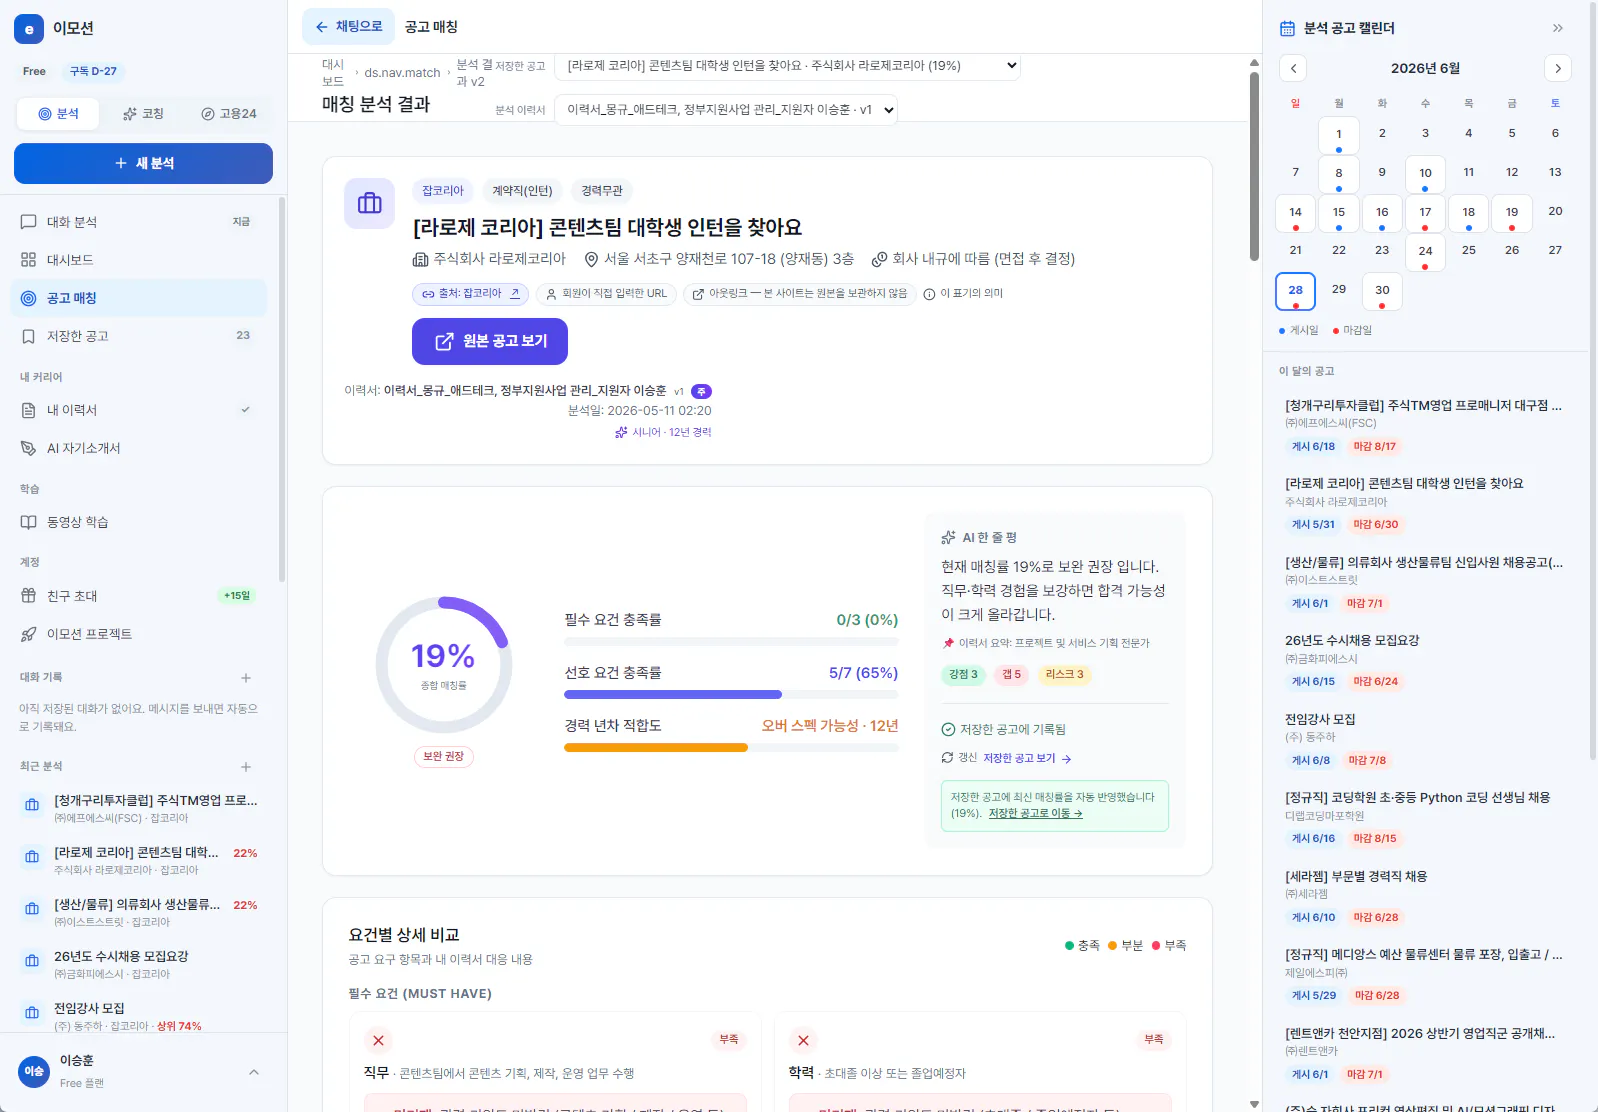Open 동영상 학습 book item

(x=139, y=522)
